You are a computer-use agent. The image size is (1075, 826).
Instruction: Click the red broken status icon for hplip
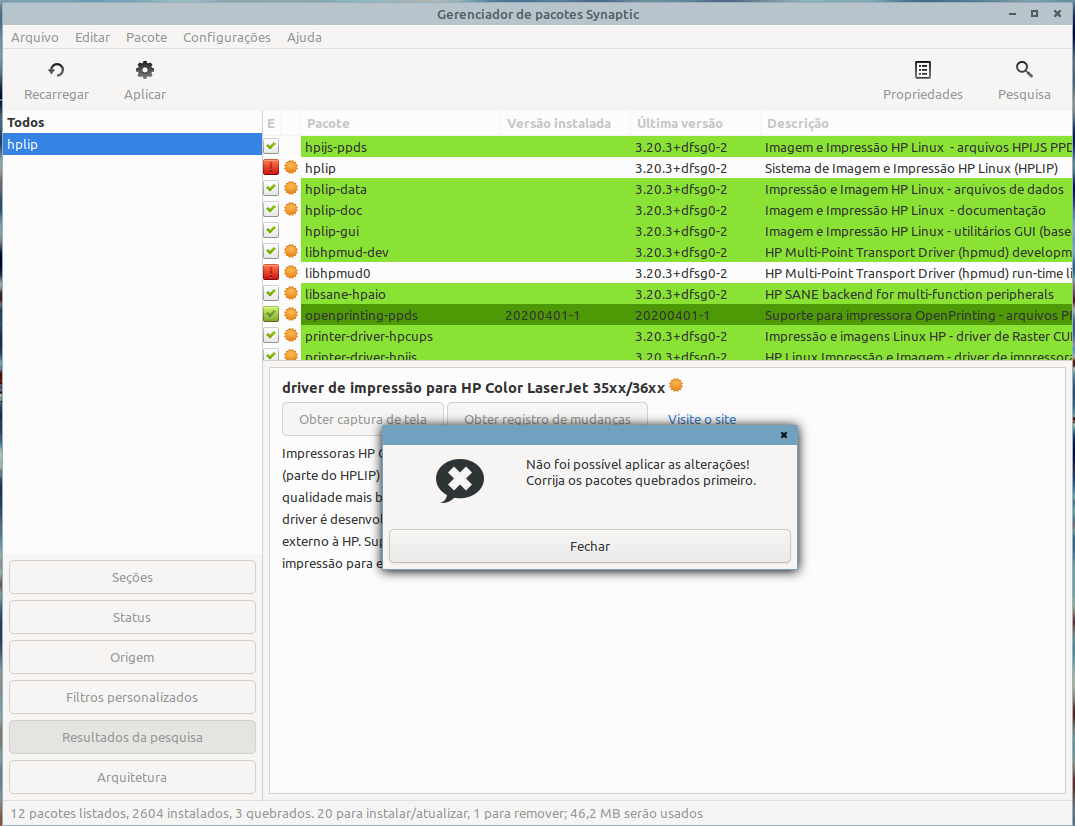pyautogui.click(x=271, y=167)
